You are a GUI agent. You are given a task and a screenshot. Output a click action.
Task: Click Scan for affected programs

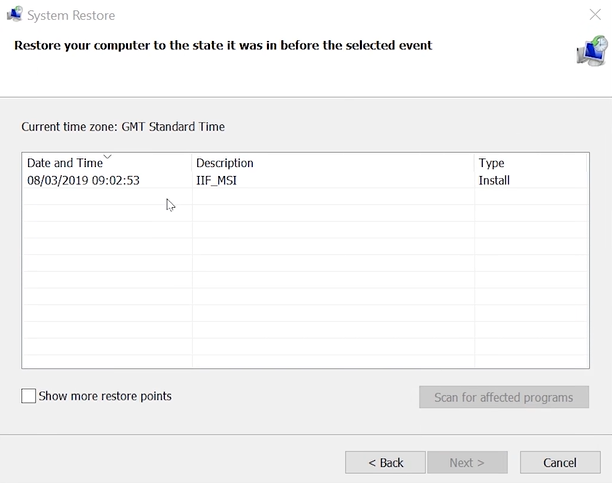504,397
